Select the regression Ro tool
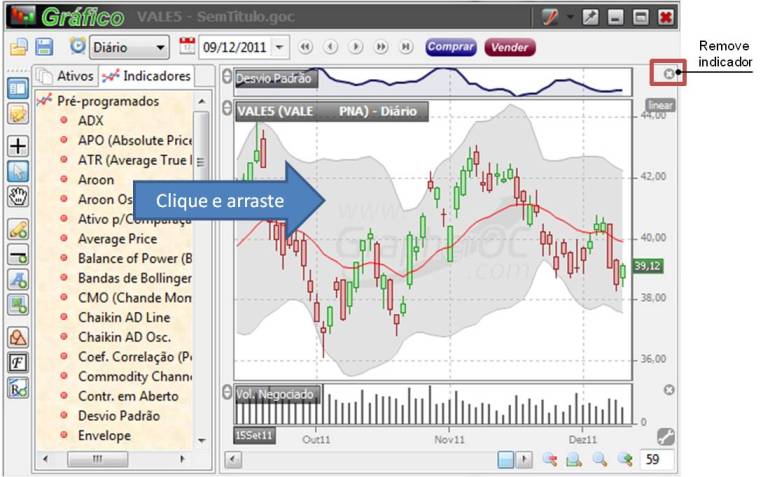Screen dimensions: 763x477 [18, 388]
